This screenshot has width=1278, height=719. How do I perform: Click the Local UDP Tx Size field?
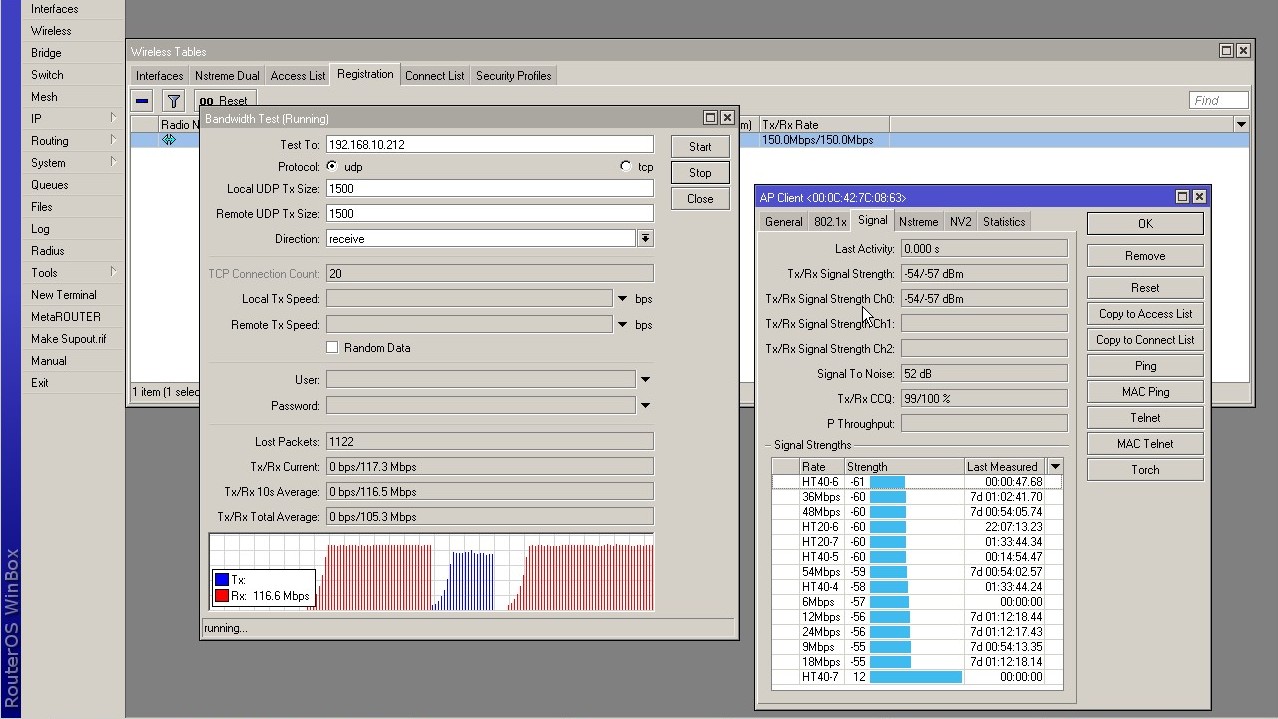(x=489, y=189)
